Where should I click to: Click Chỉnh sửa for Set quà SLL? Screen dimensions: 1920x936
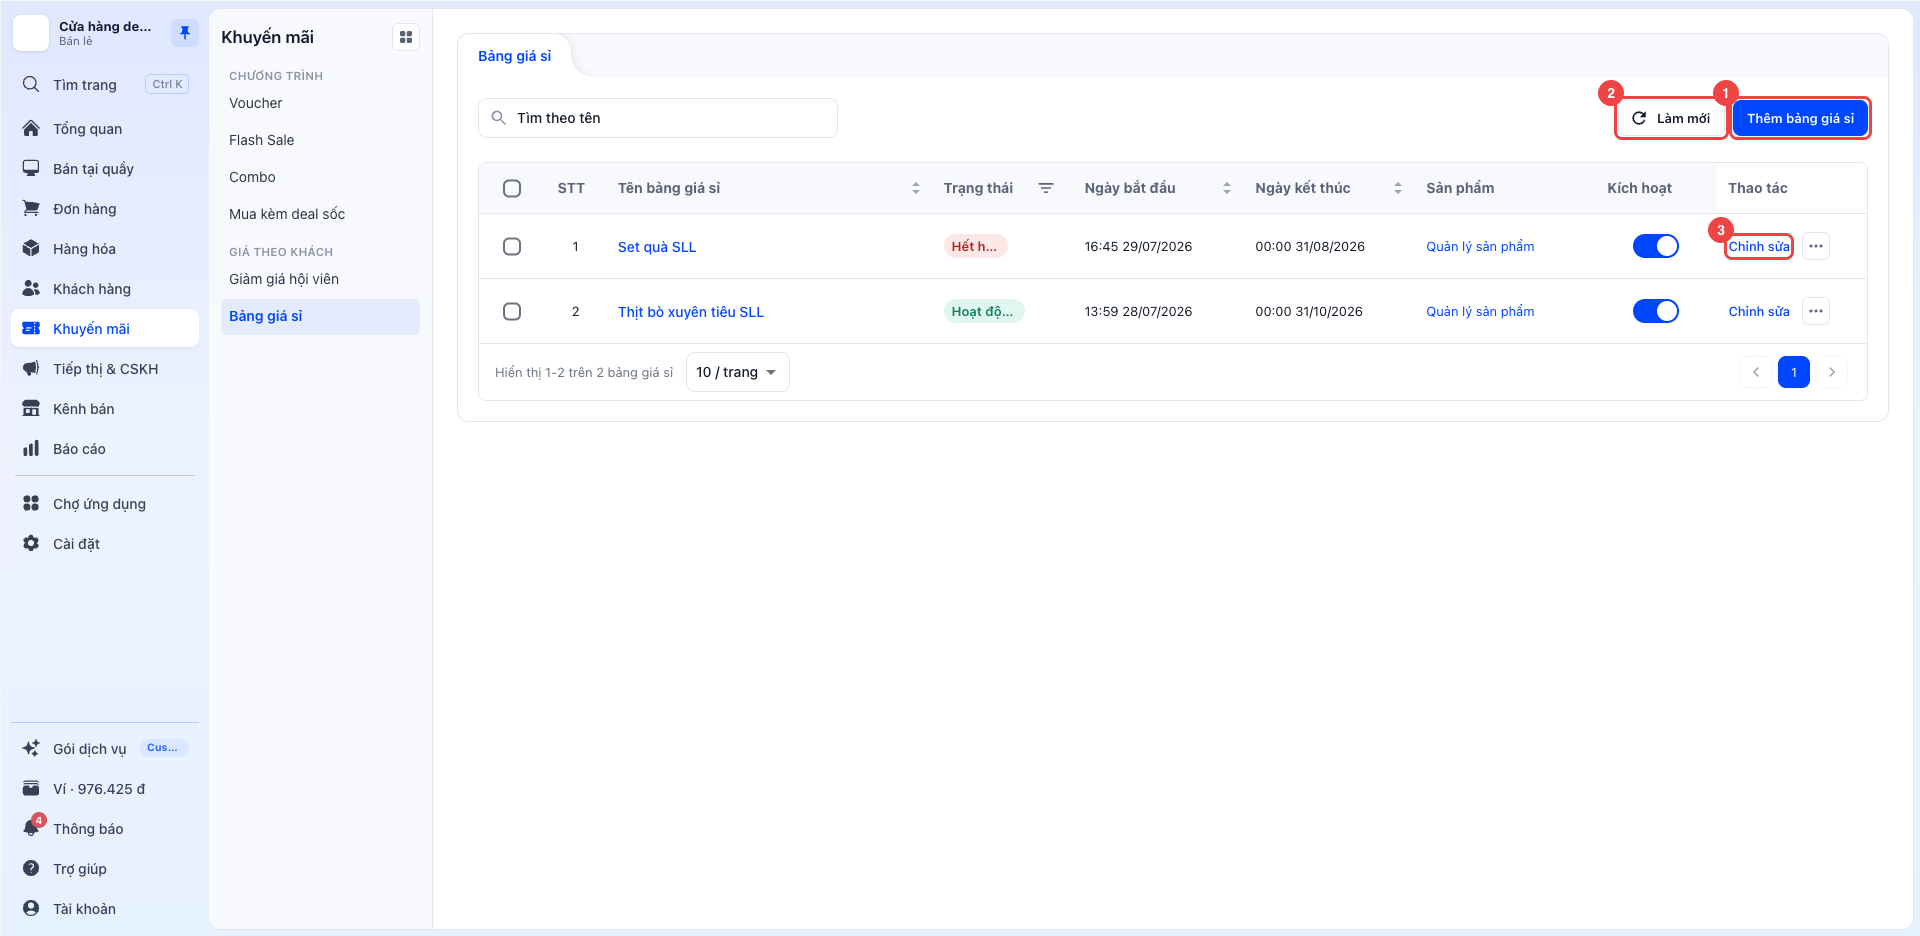[x=1759, y=246]
